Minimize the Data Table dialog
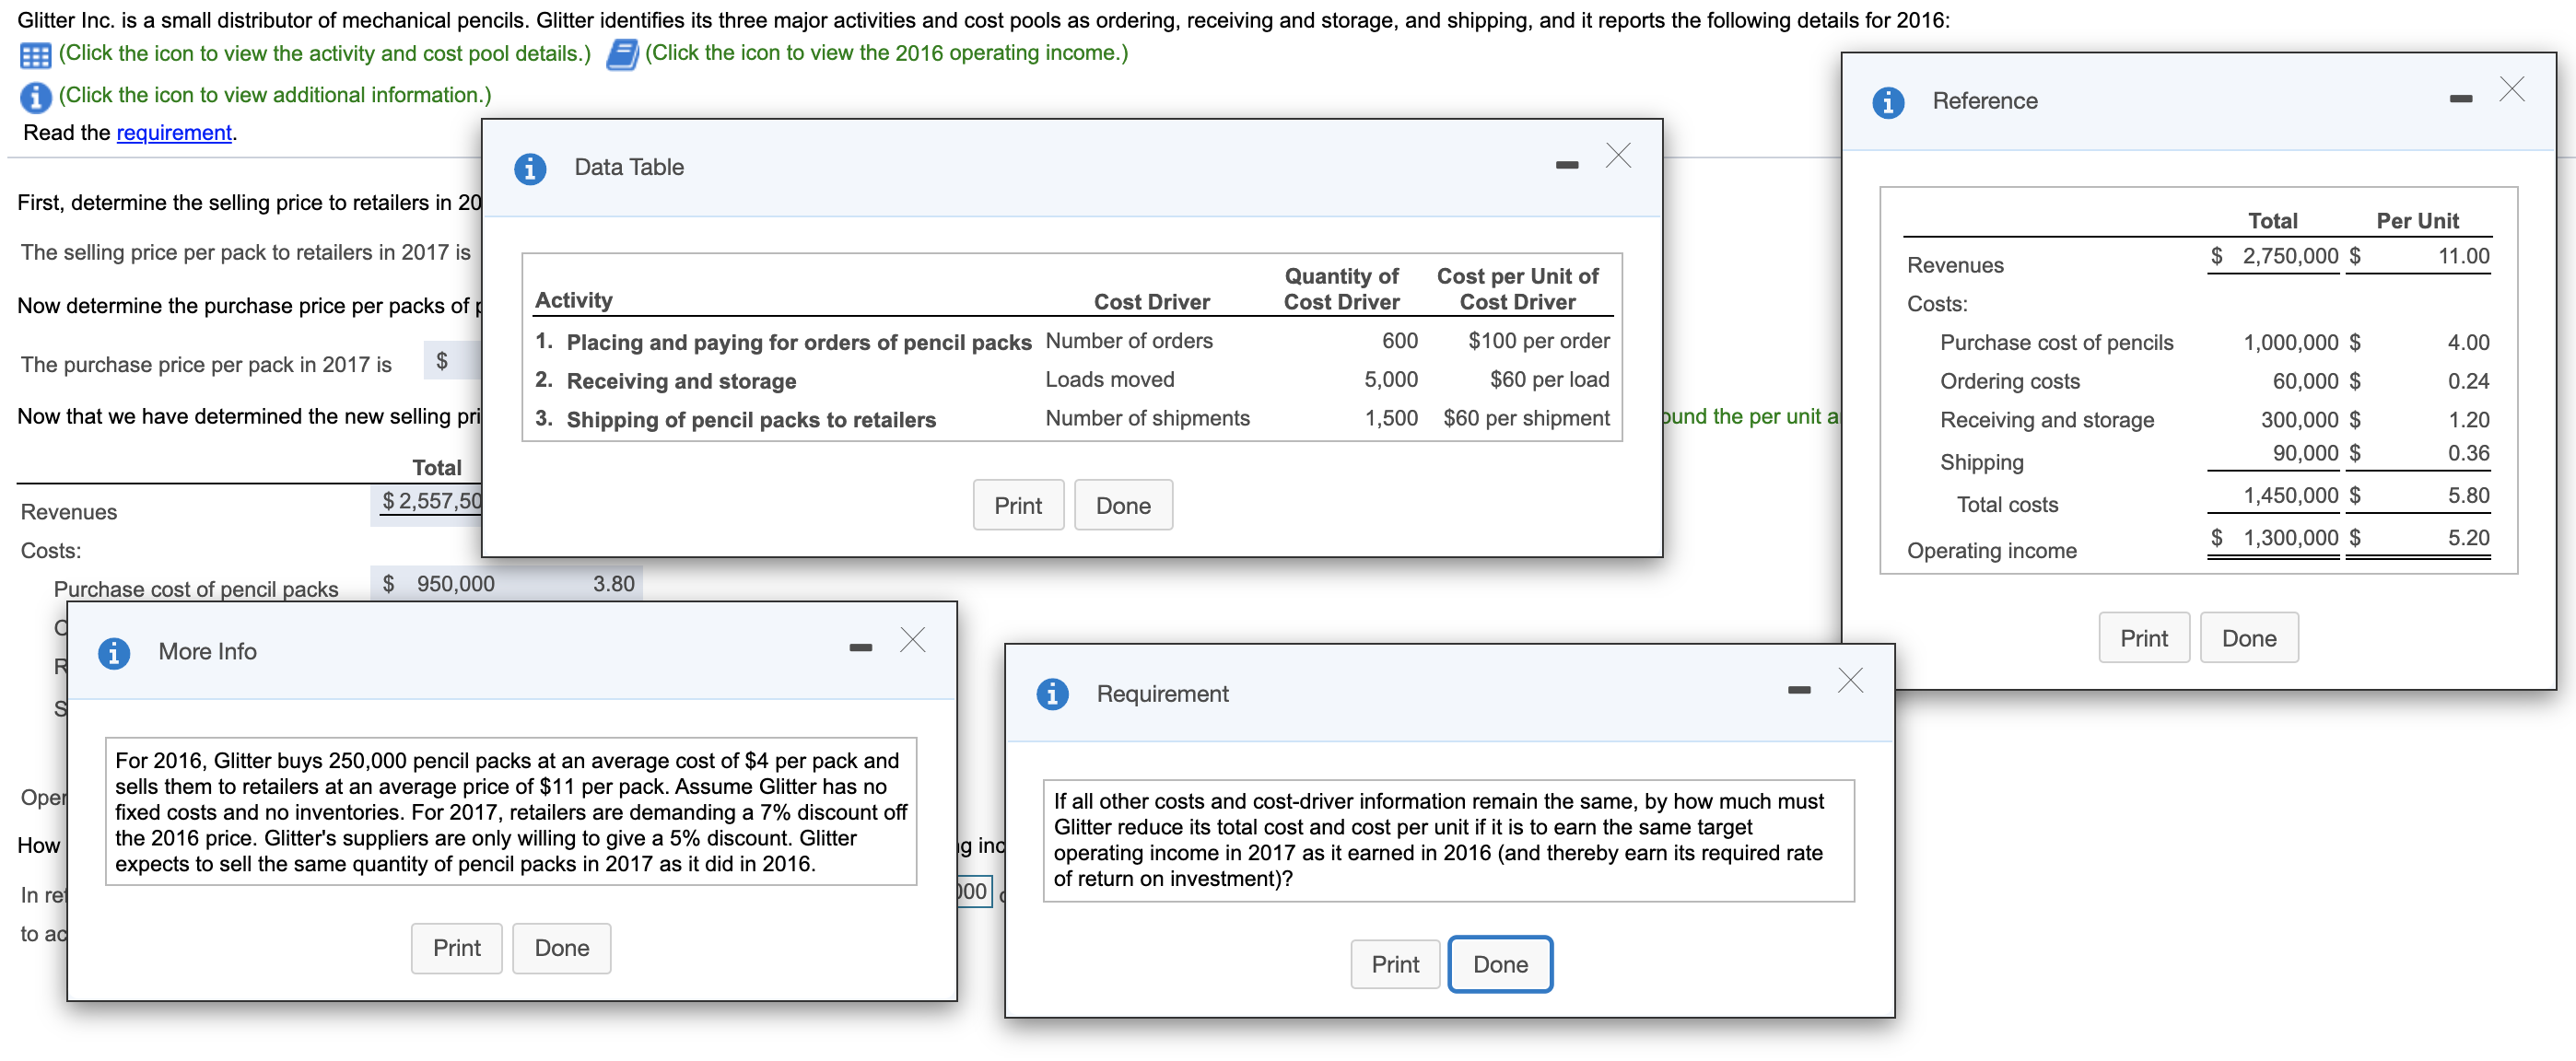The image size is (2576, 1061). click(x=1566, y=166)
